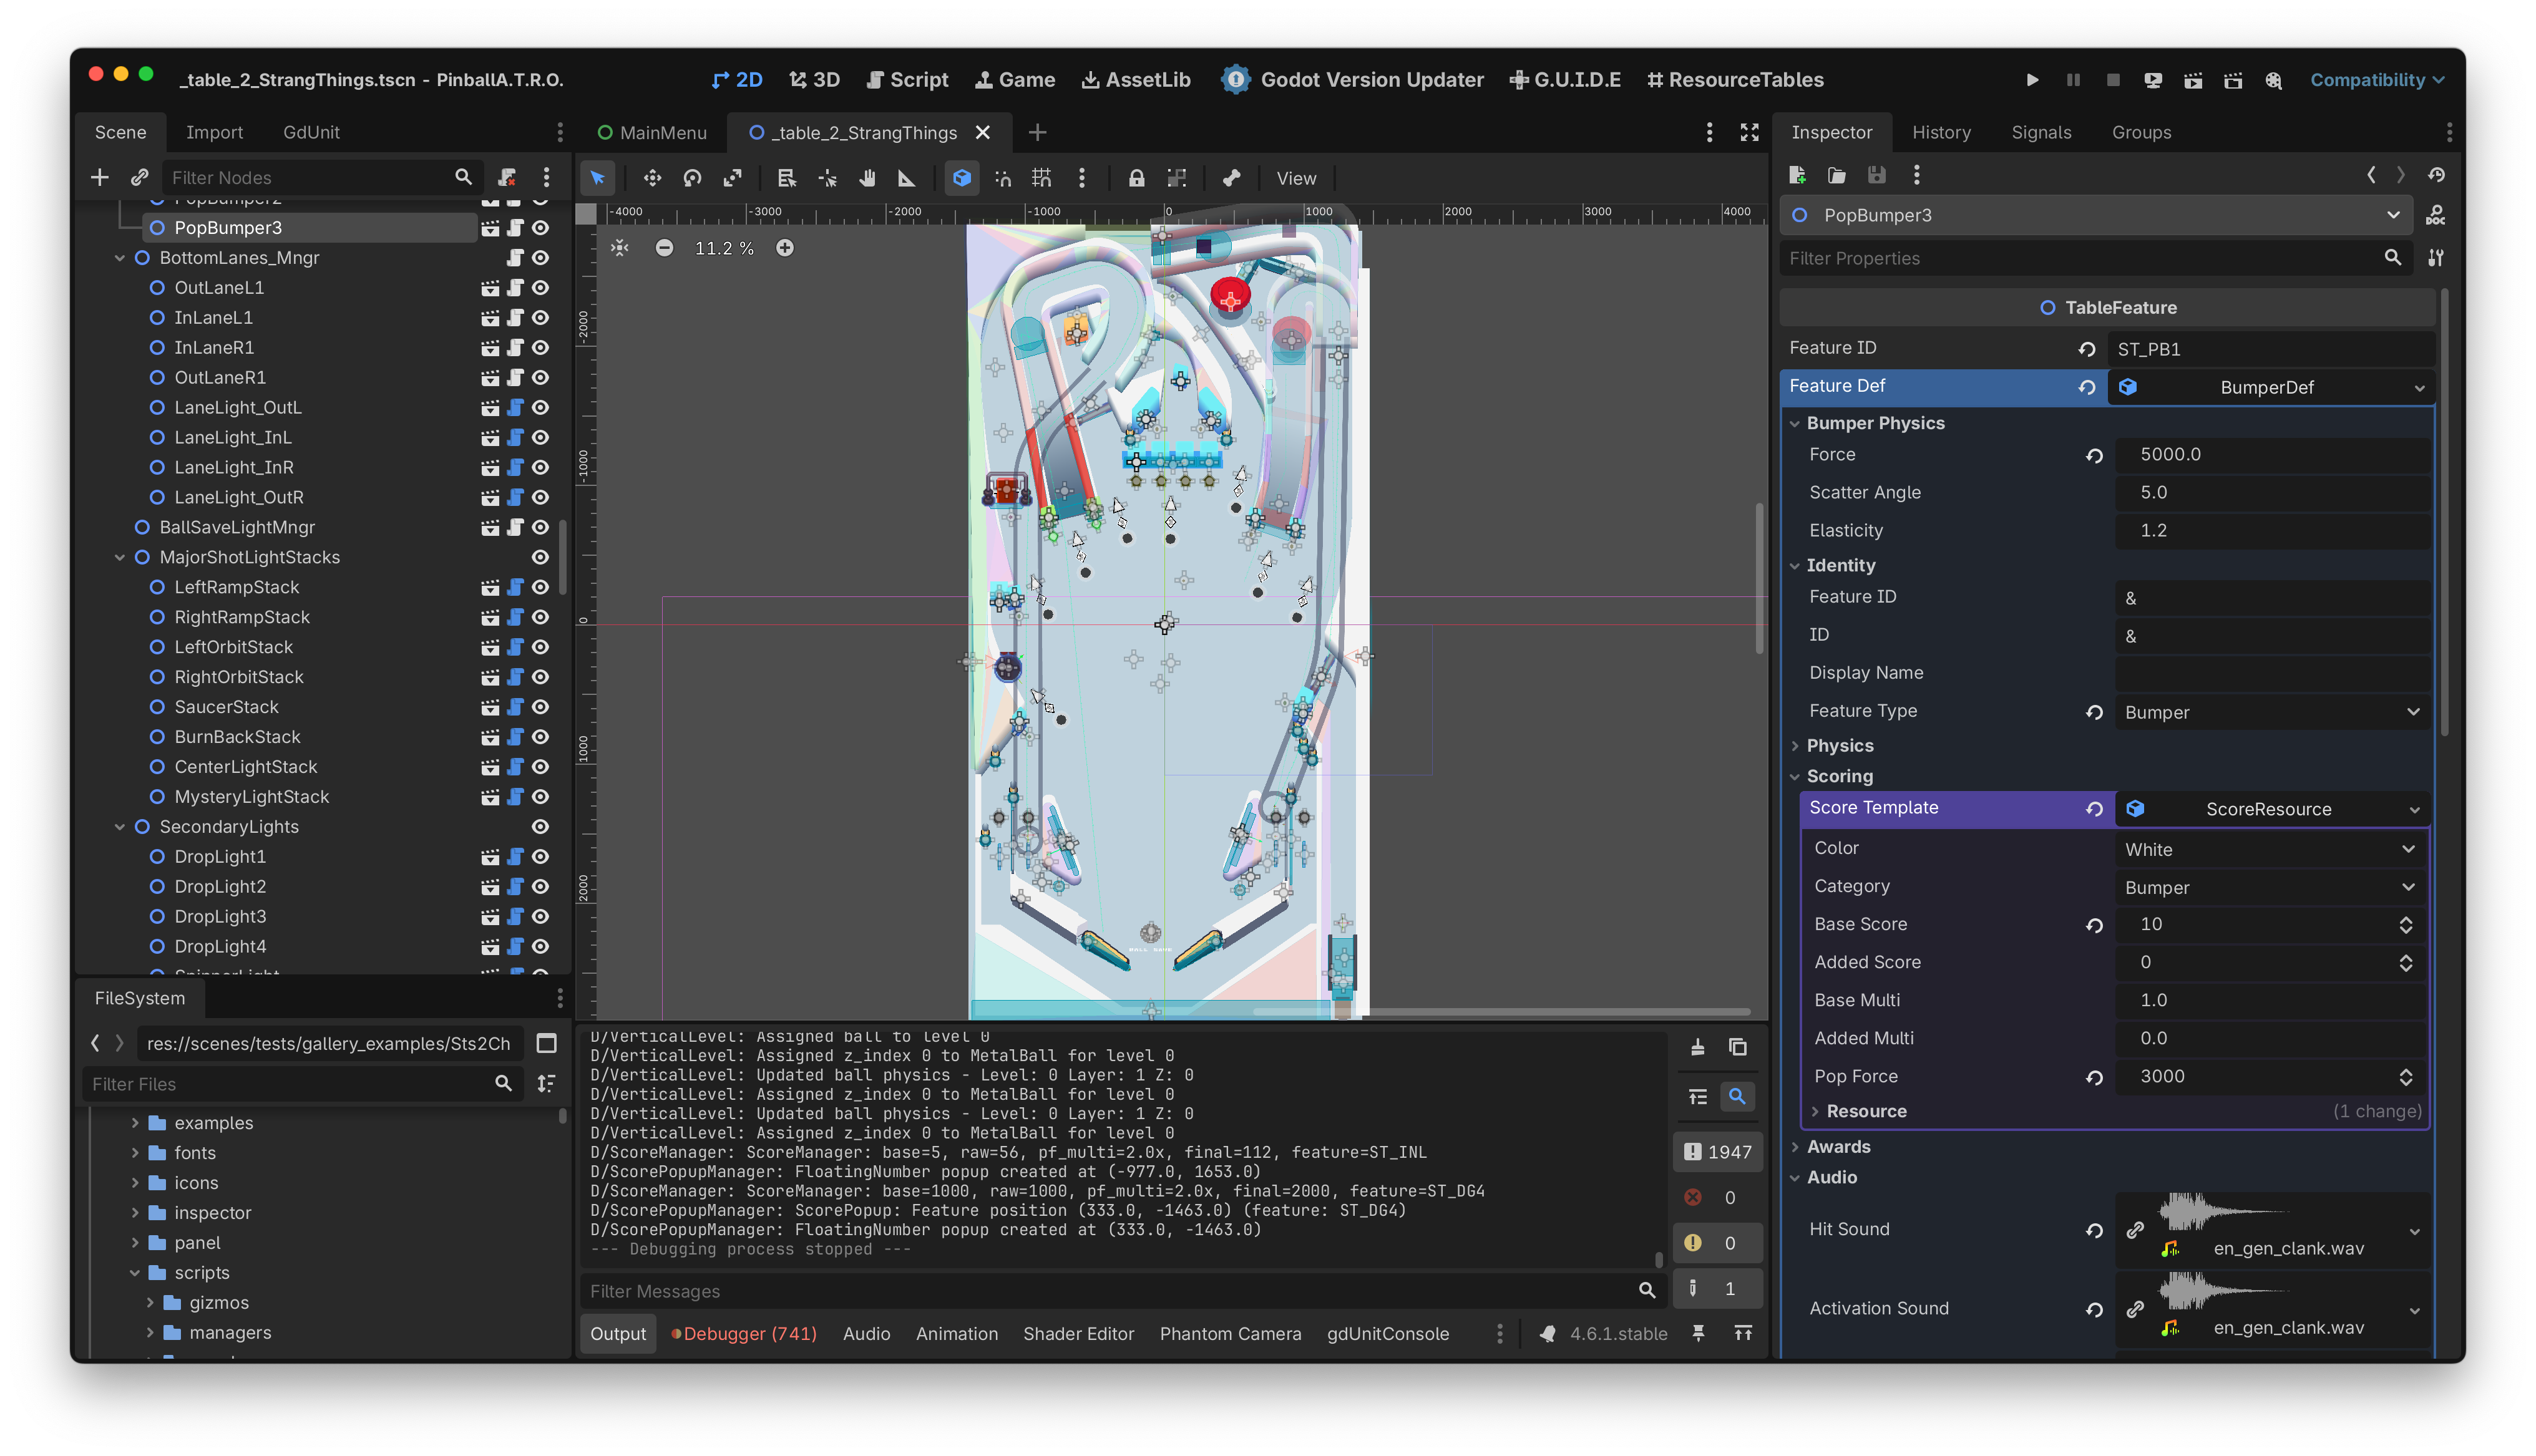
Task: Zoom out with the minus button
Action: pyautogui.click(x=664, y=248)
